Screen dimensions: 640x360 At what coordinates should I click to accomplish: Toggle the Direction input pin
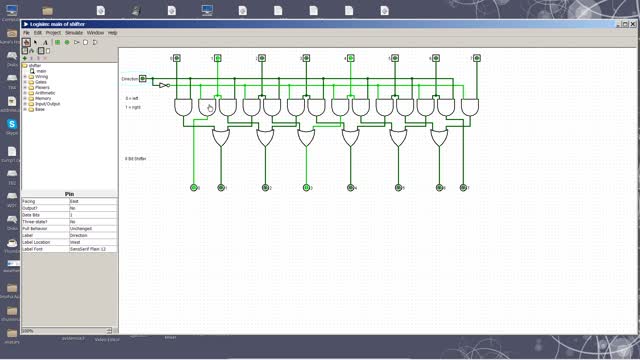[142, 78]
